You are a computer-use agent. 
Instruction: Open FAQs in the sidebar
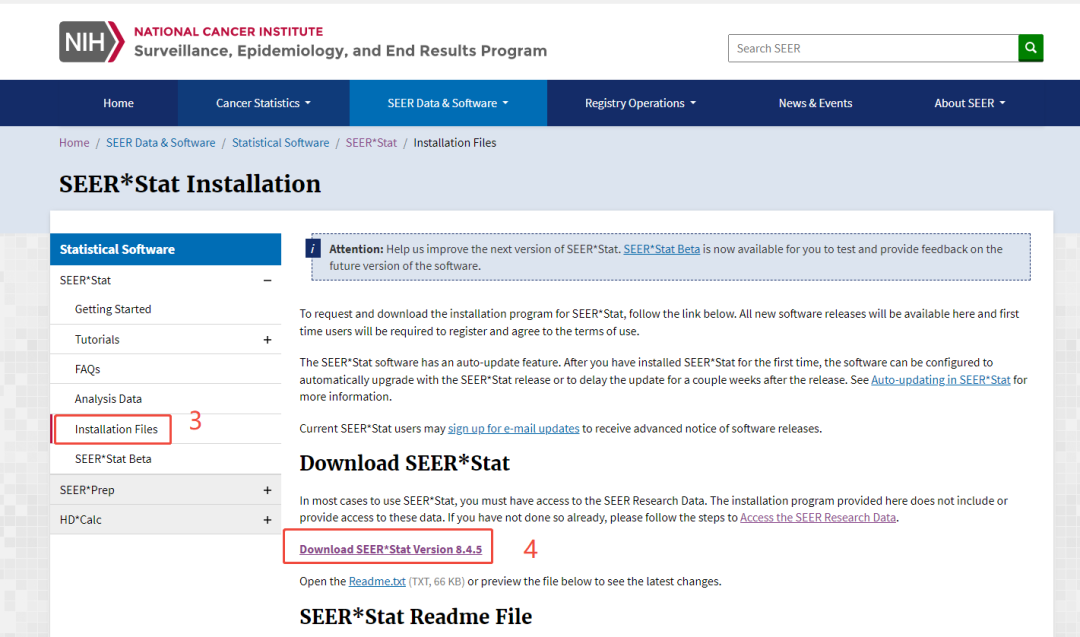pyautogui.click(x=87, y=369)
